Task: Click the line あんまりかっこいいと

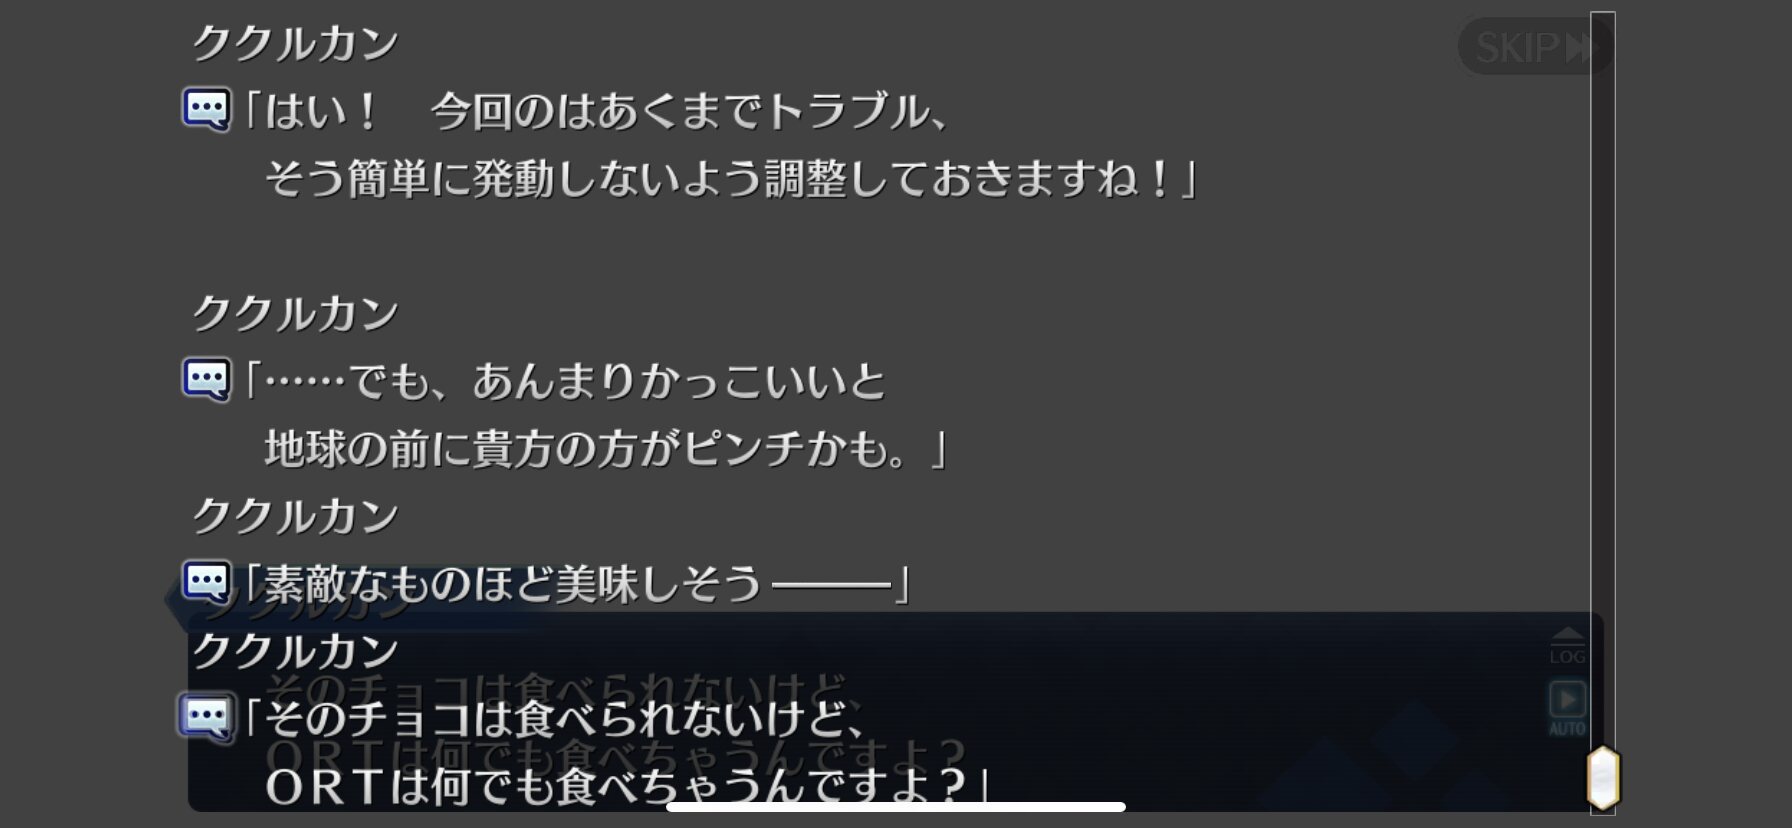Action: click(679, 382)
